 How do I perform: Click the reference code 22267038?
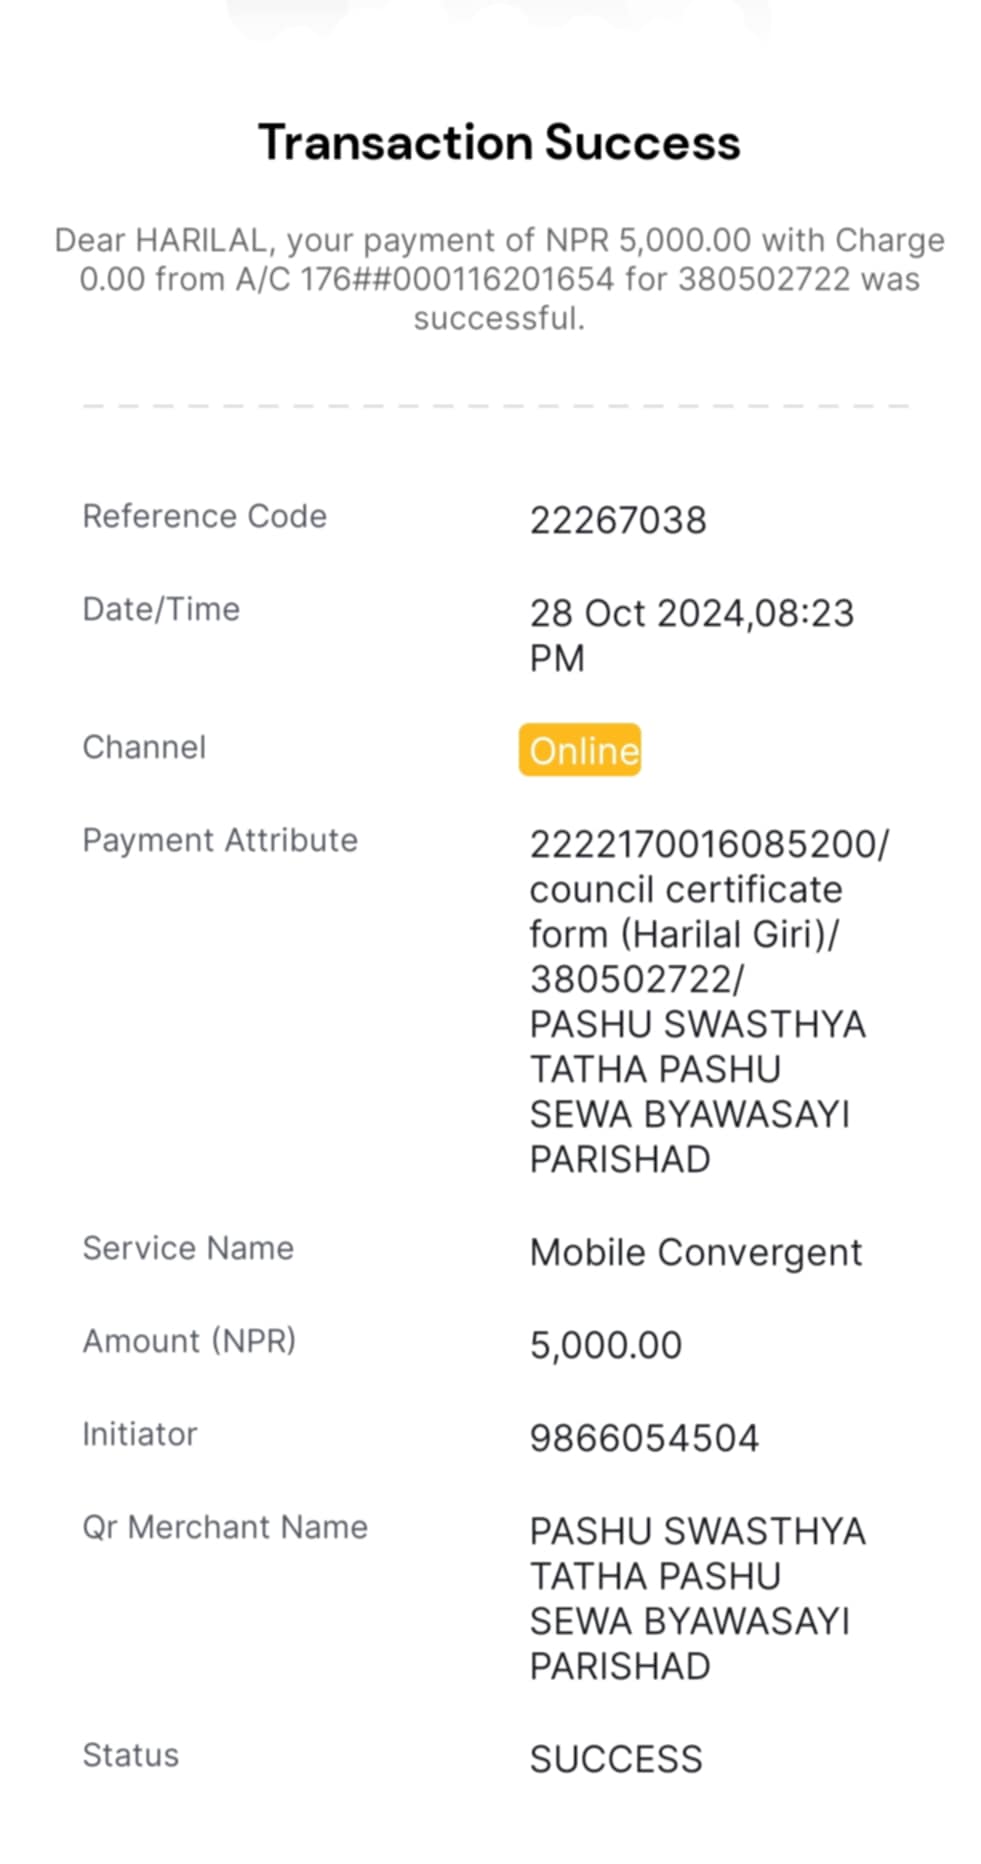point(617,520)
